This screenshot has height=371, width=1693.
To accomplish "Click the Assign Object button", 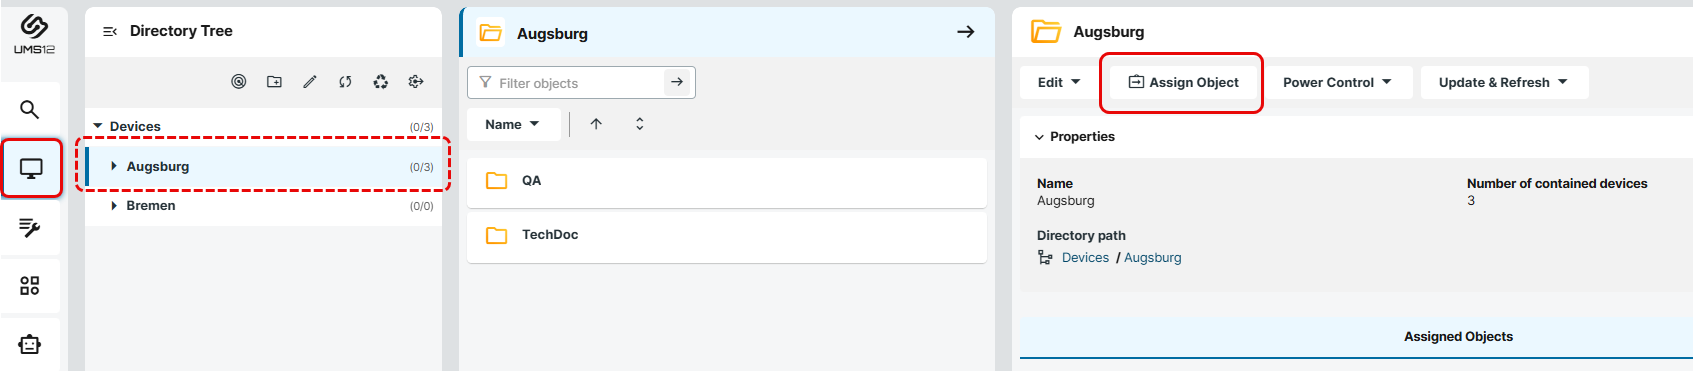I will coord(1183,82).
